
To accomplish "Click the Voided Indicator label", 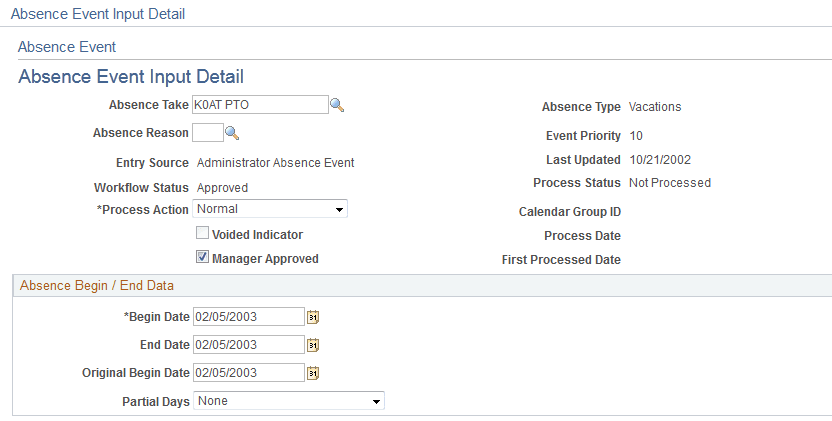I will [x=257, y=235].
